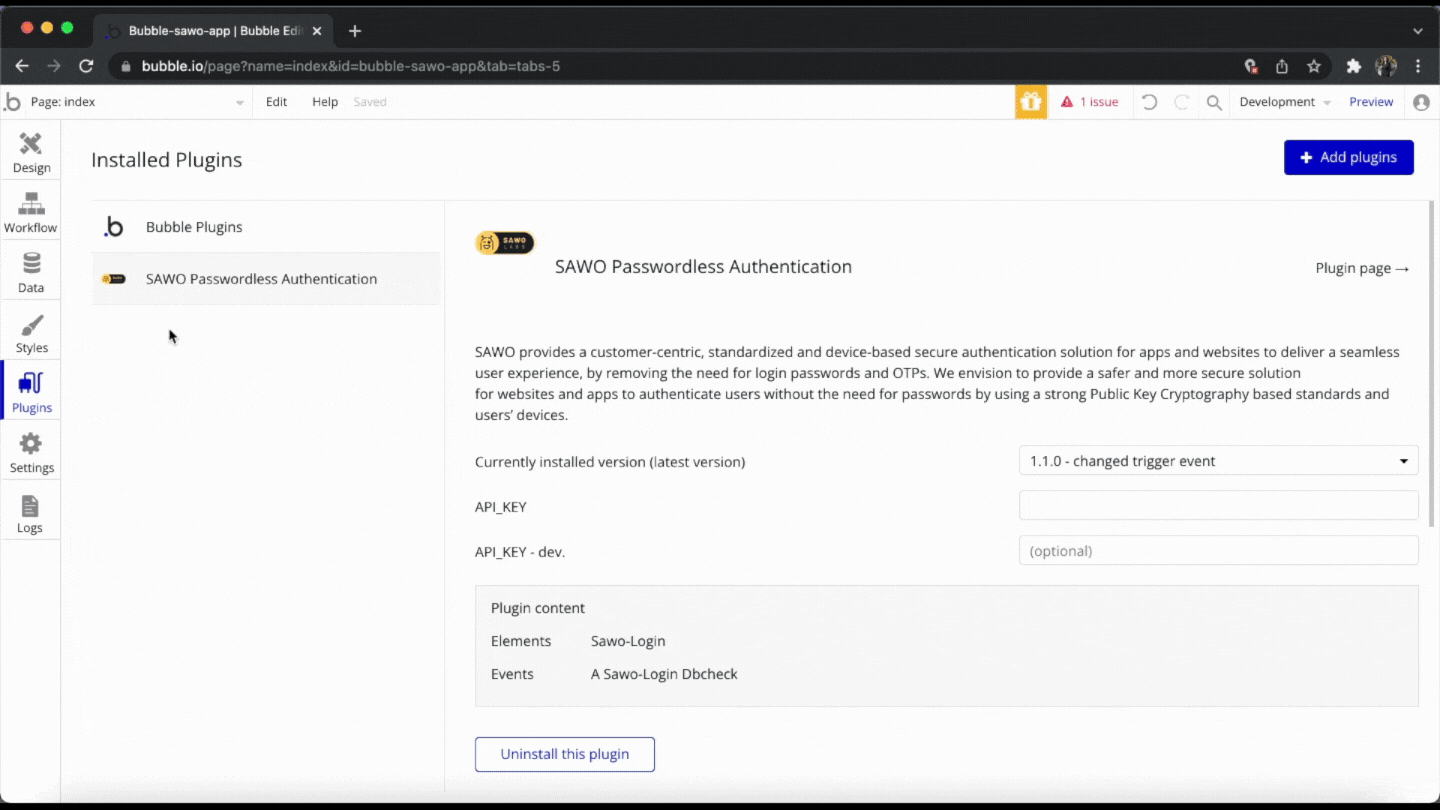The height and width of the screenshot is (810, 1440).
Task: Click the Add plugins button
Action: 1348,157
